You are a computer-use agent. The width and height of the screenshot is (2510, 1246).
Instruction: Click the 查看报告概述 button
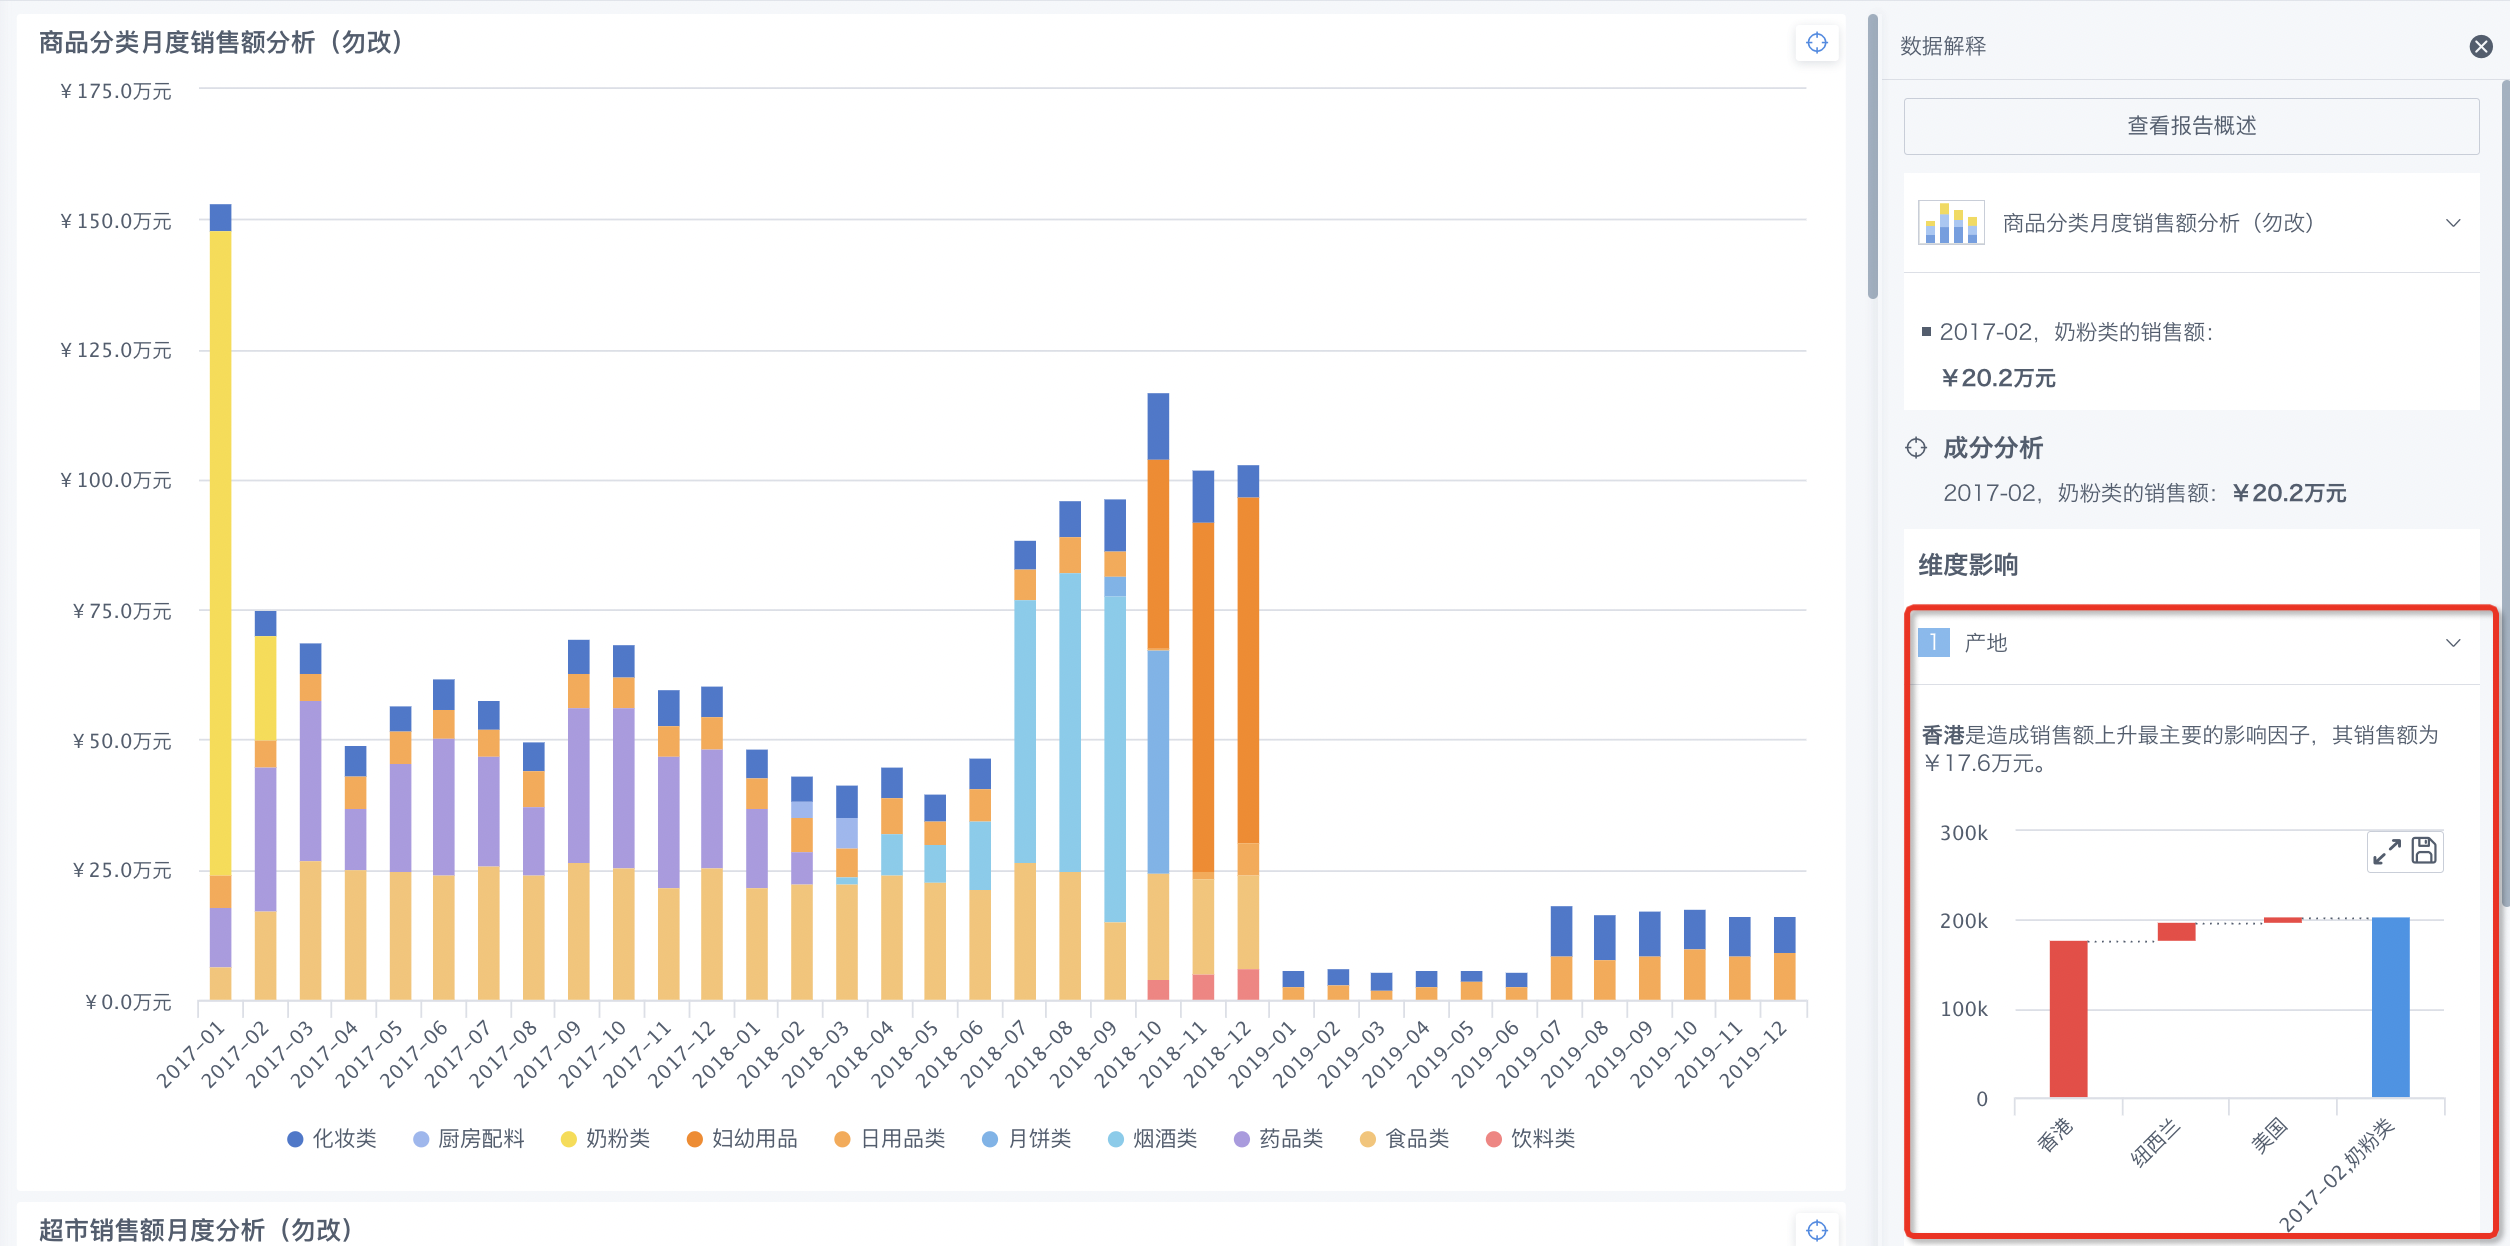tap(2190, 126)
